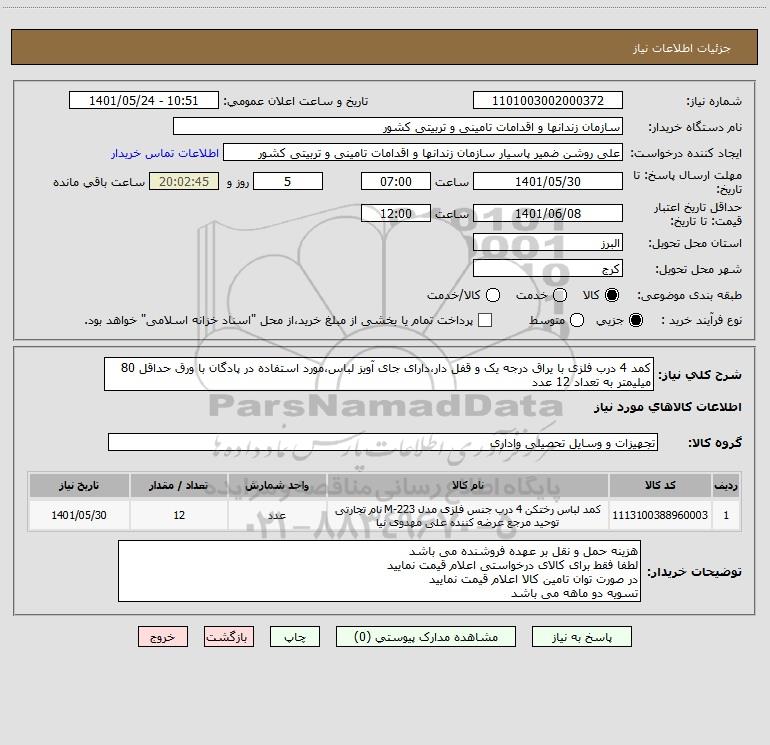Click the جزئیات اطلاعات نیاز header title
The image size is (770, 745).
pyautogui.click(x=681, y=48)
